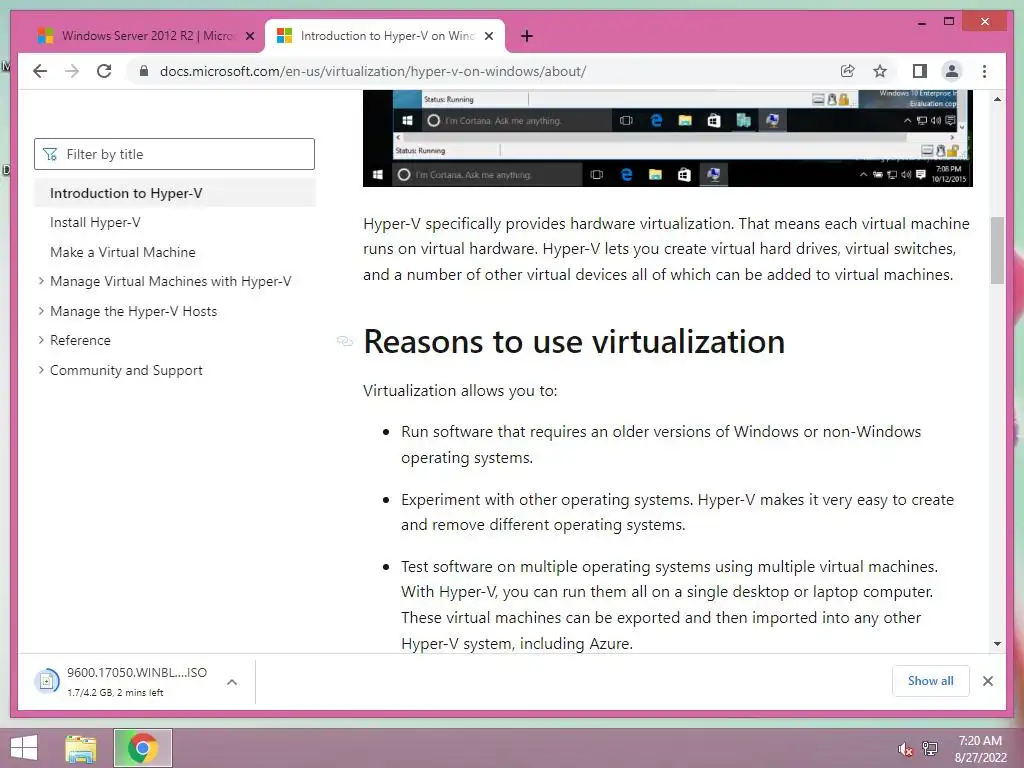Viewport: 1024px width, 768px height.
Task: Reload the current page
Action: (x=104, y=71)
